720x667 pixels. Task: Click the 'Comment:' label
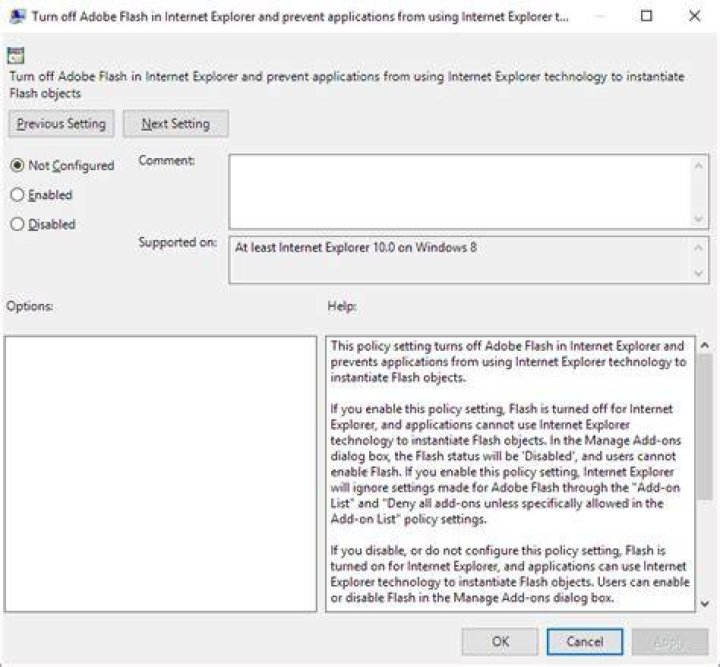167,161
